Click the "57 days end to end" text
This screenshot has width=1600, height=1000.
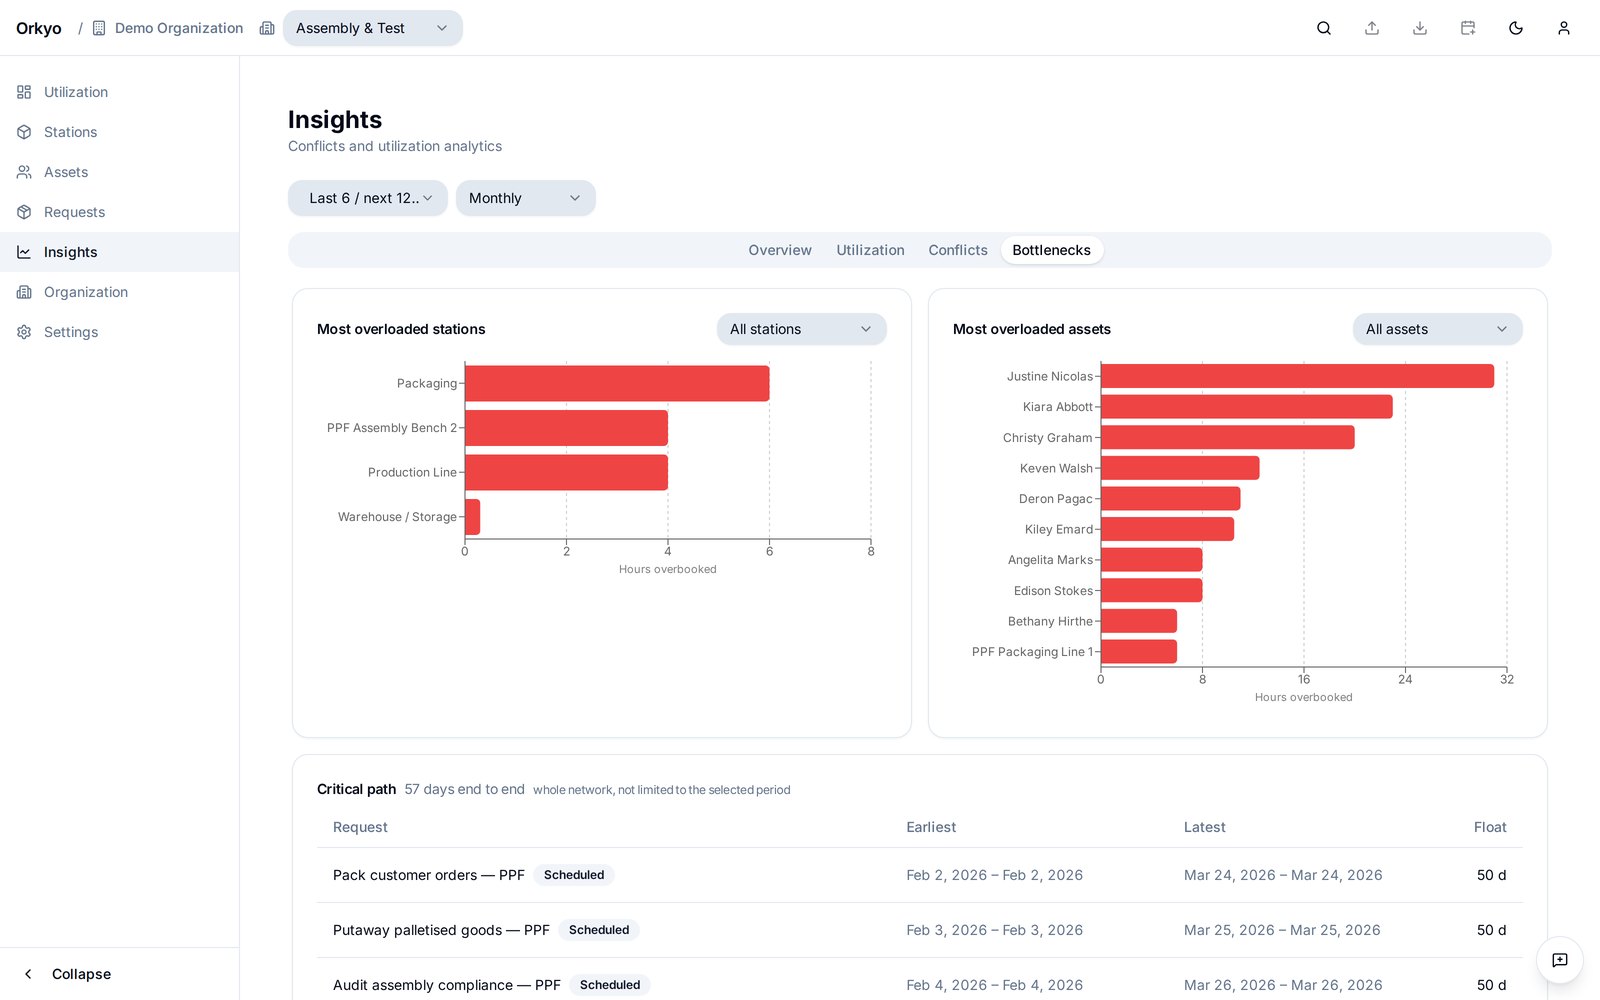pos(465,789)
